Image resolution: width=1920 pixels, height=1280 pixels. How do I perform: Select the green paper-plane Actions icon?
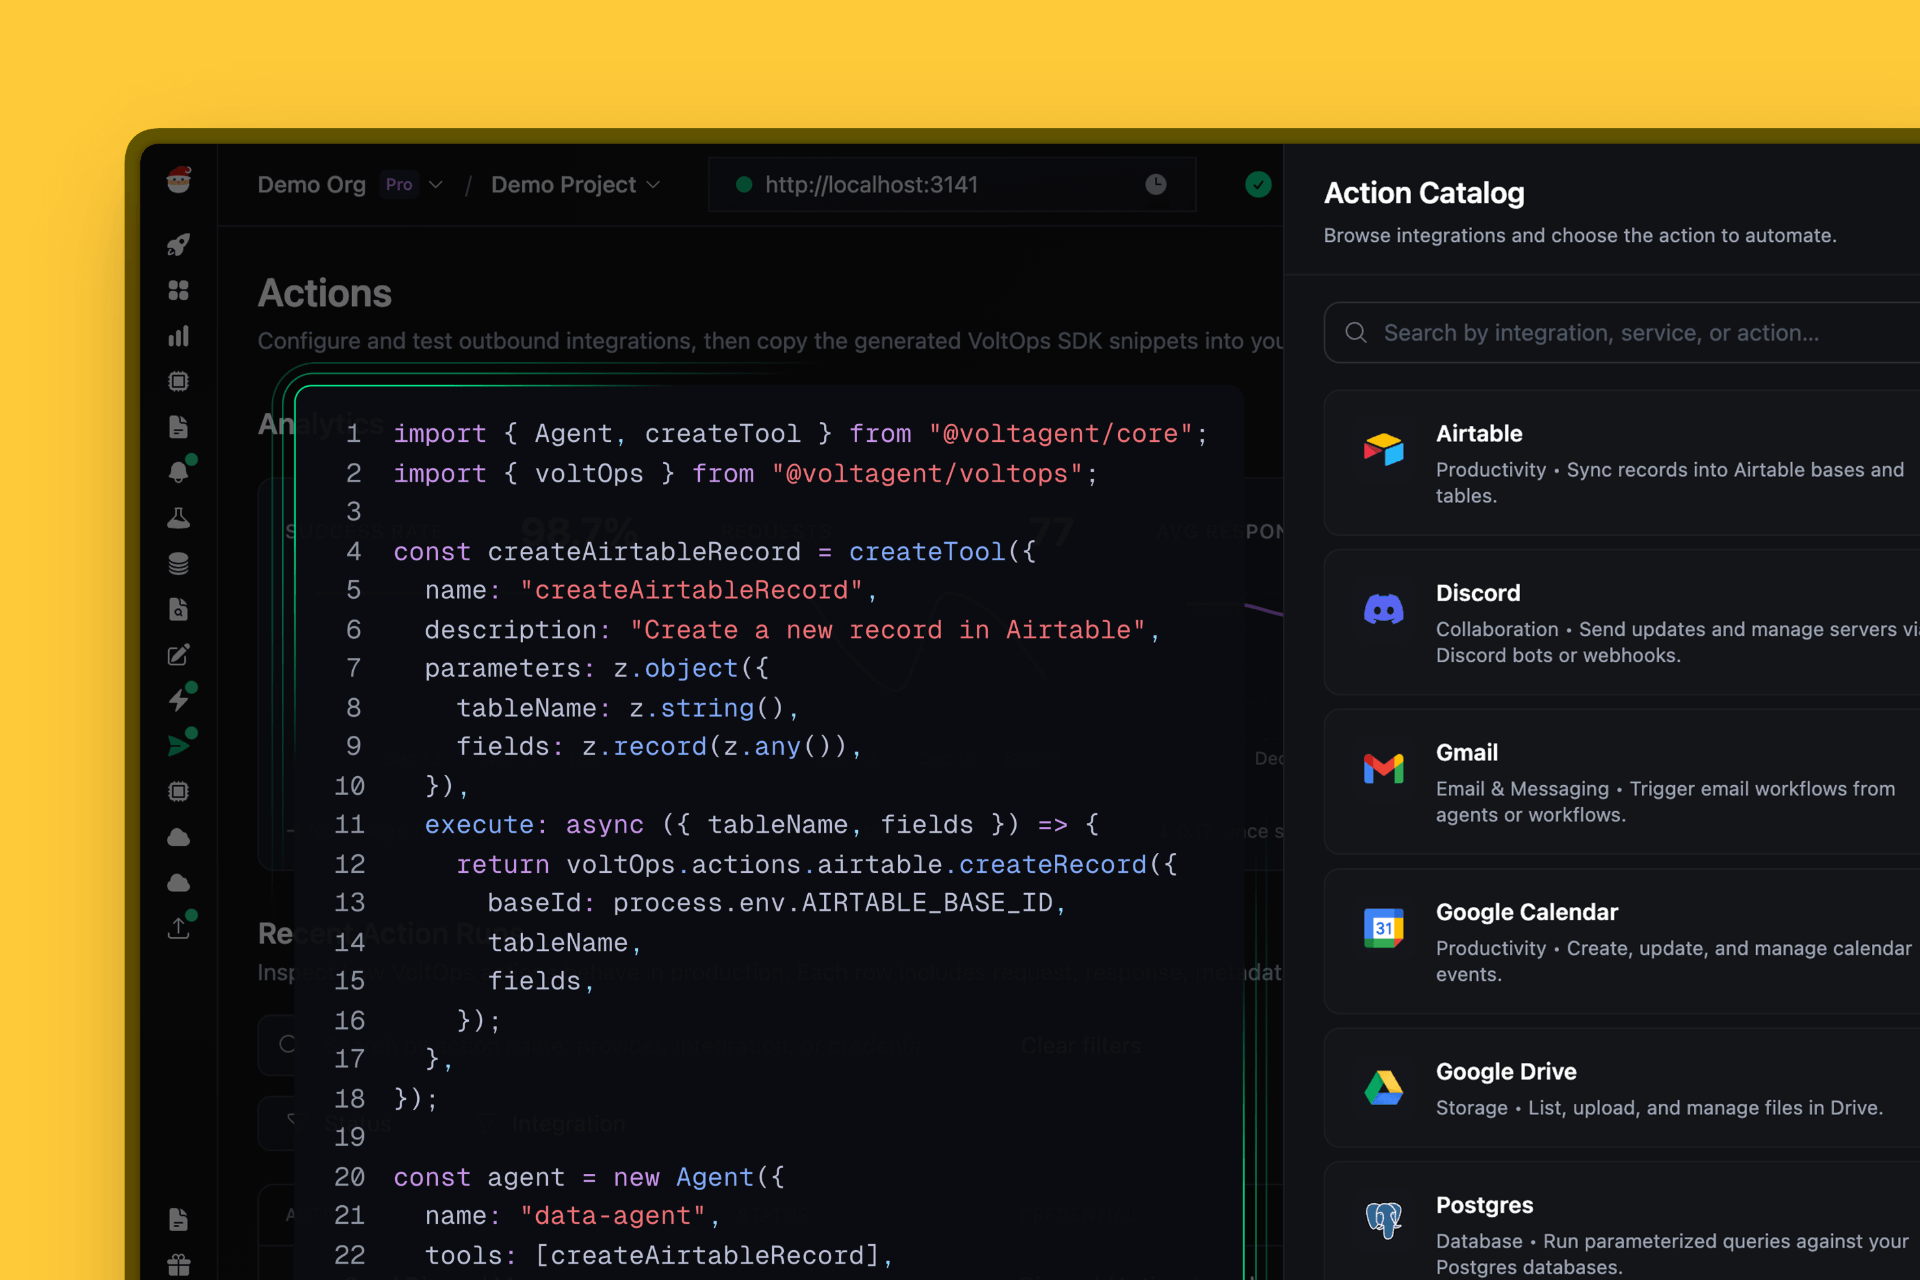(178, 746)
